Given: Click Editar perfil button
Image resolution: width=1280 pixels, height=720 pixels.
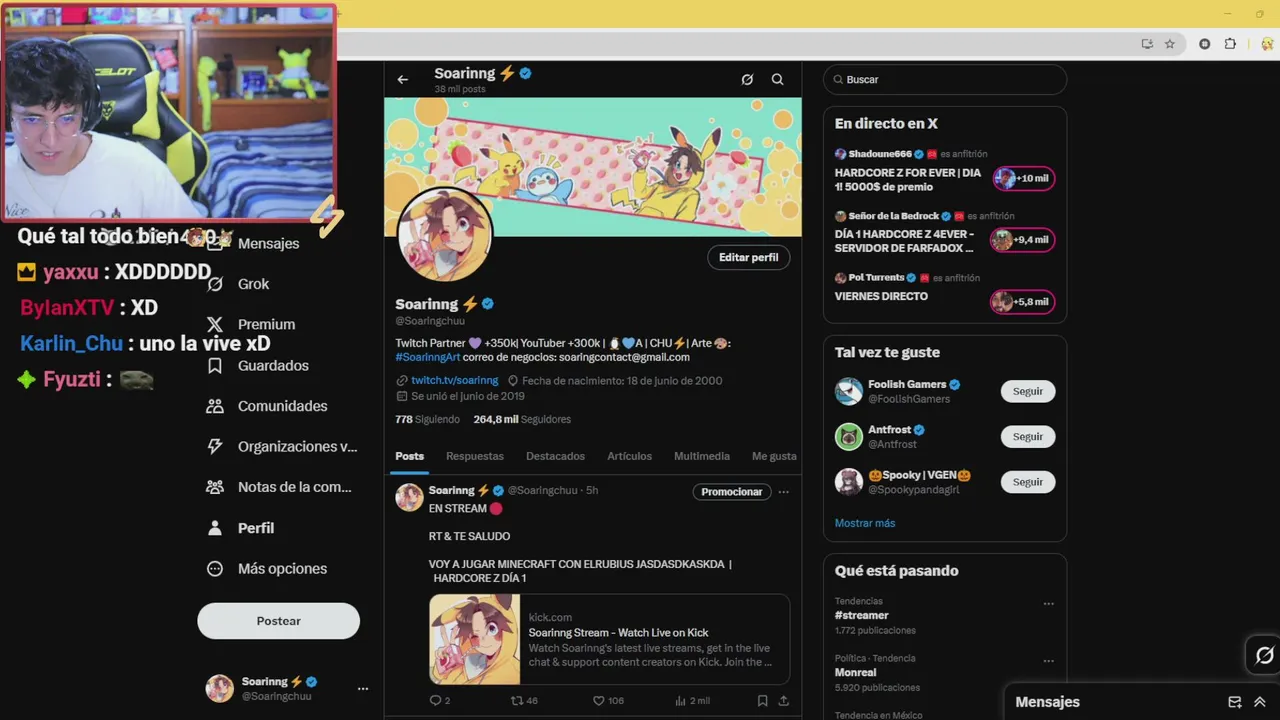Looking at the screenshot, I should pos(748,257).
